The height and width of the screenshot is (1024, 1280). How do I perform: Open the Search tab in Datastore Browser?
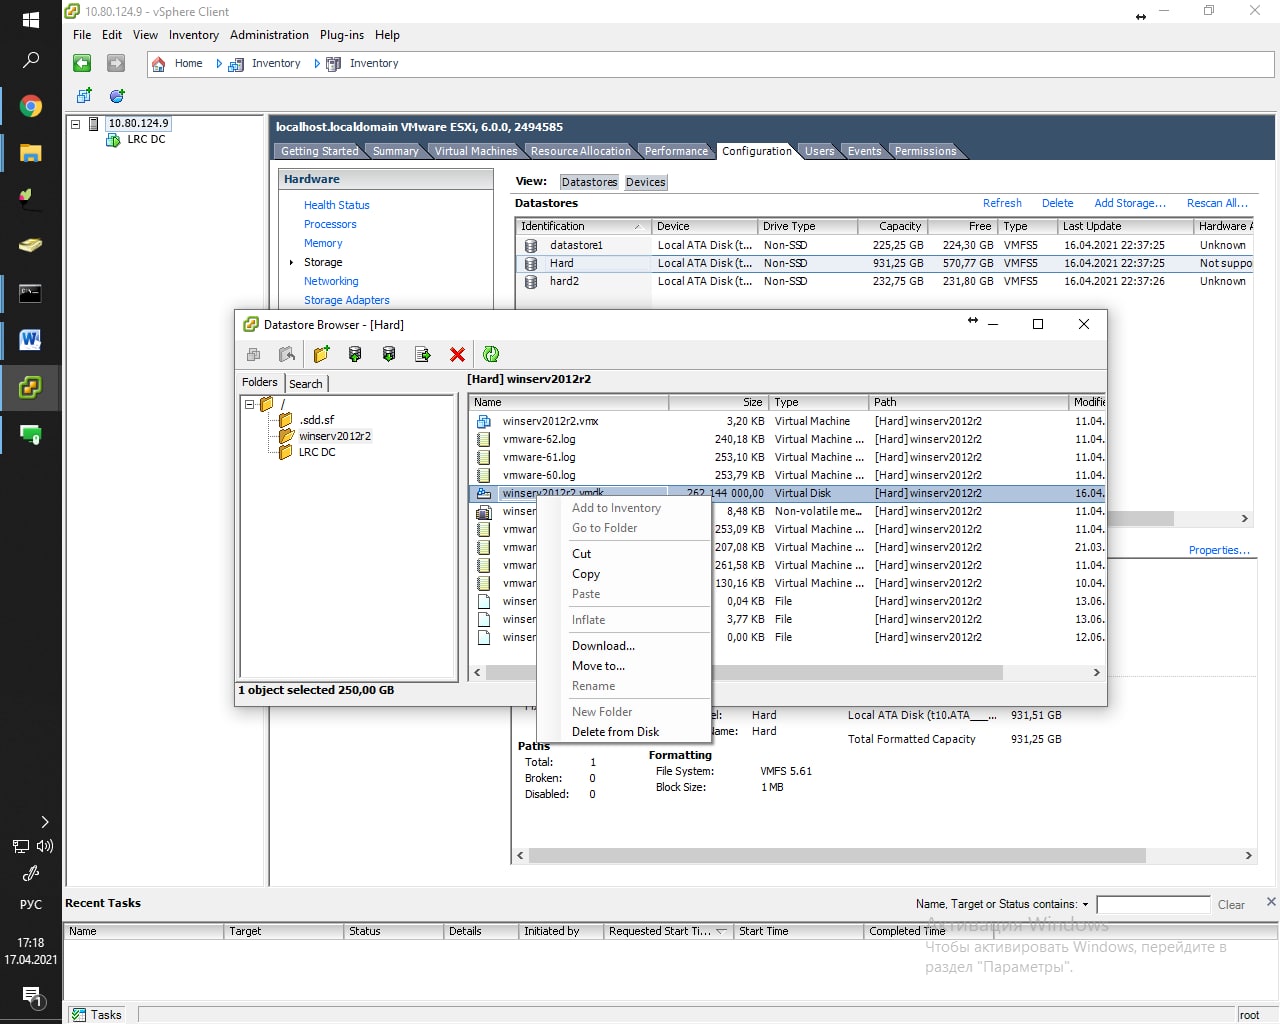tap(306, 384)
